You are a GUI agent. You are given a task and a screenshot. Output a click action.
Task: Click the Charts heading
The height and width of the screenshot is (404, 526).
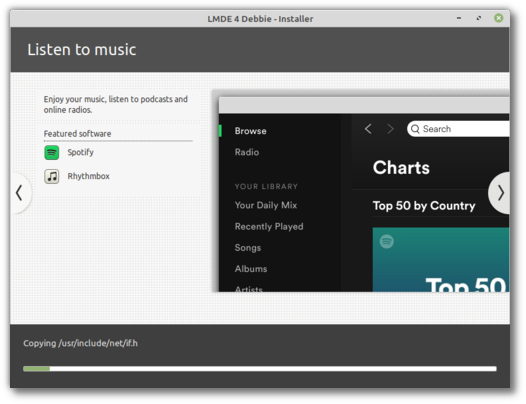coord(401,167)
